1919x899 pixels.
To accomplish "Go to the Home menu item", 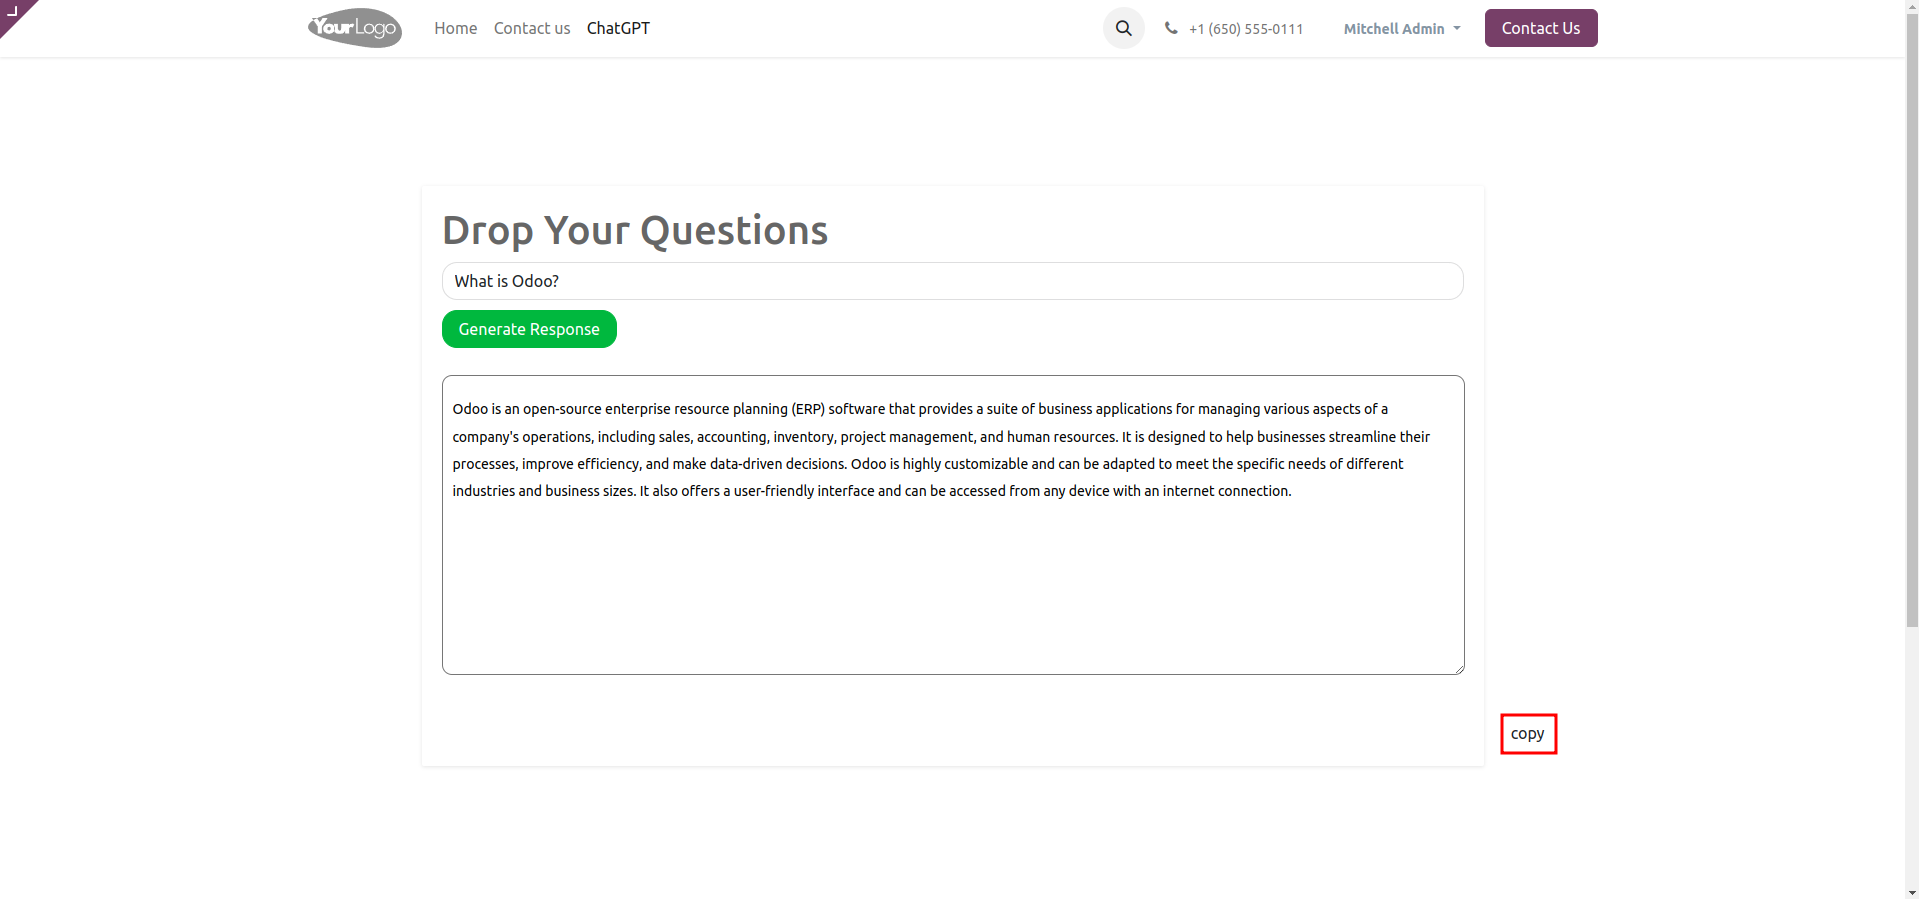I will (455, 28).
